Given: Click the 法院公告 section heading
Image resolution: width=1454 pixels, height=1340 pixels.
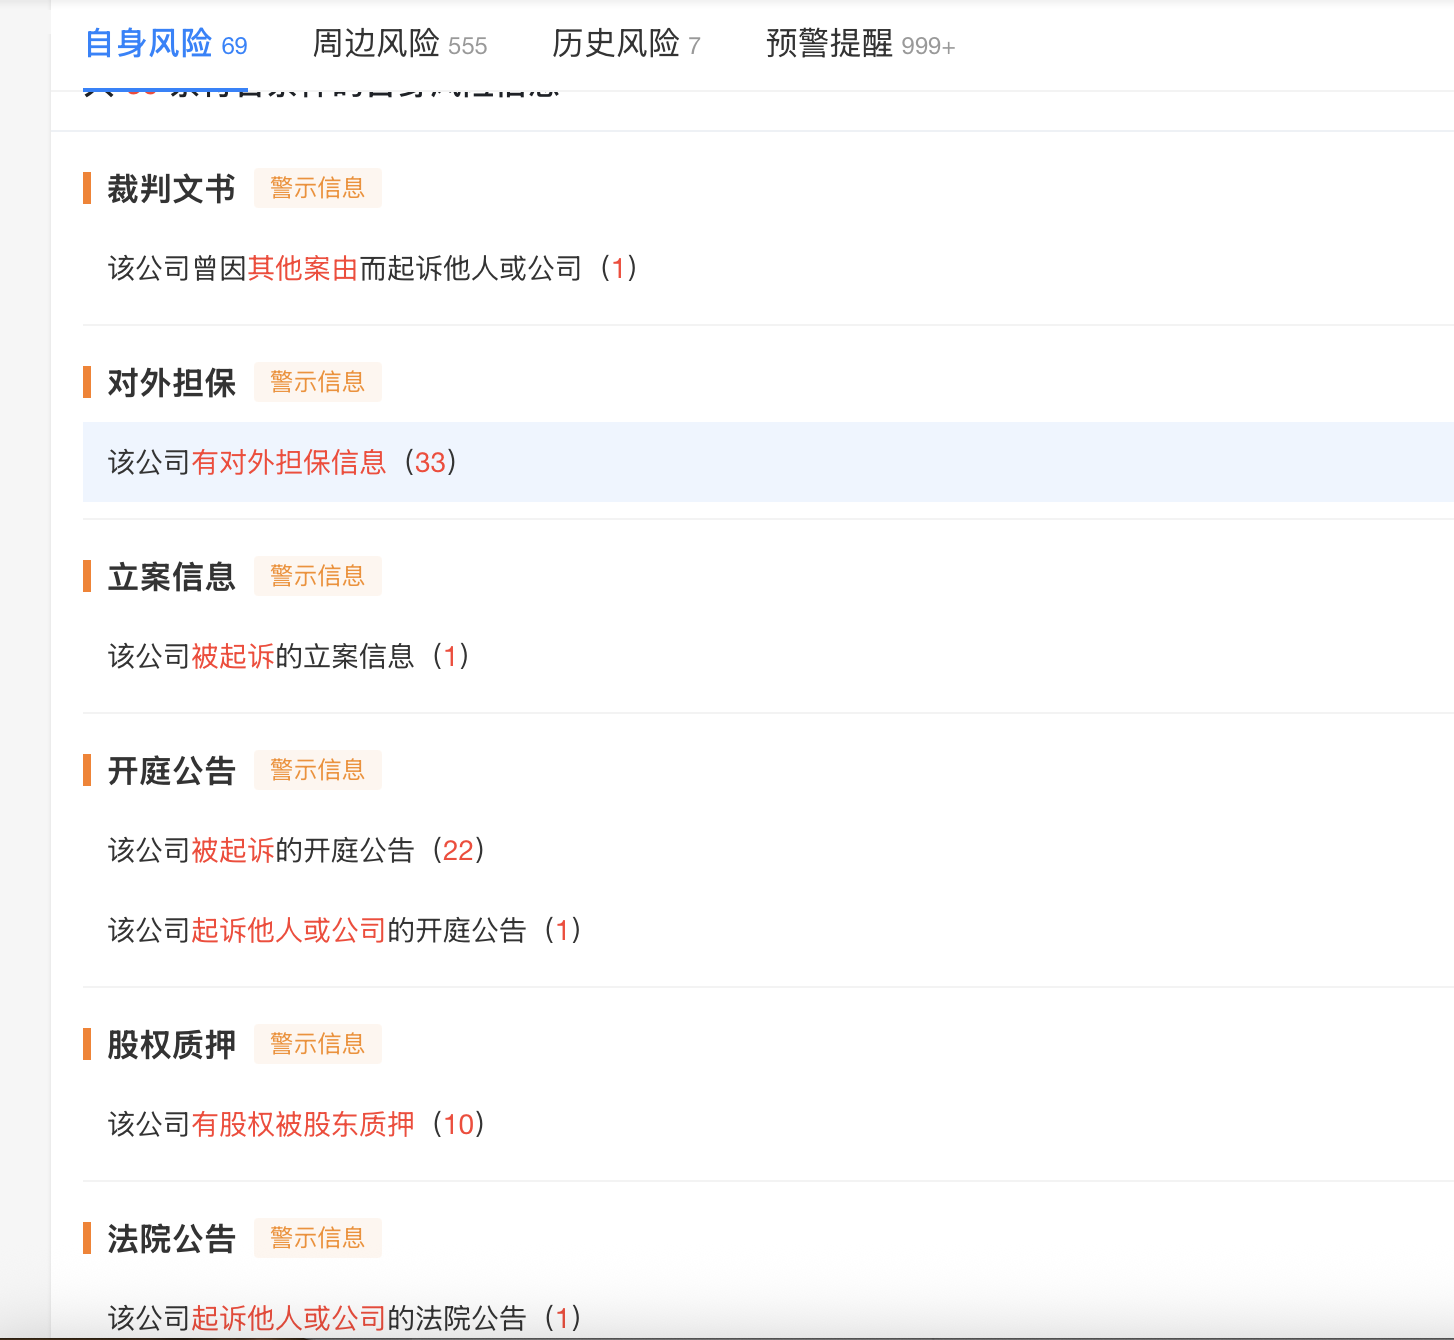Looking at the screenshot, I should [x=171, y=1238].
